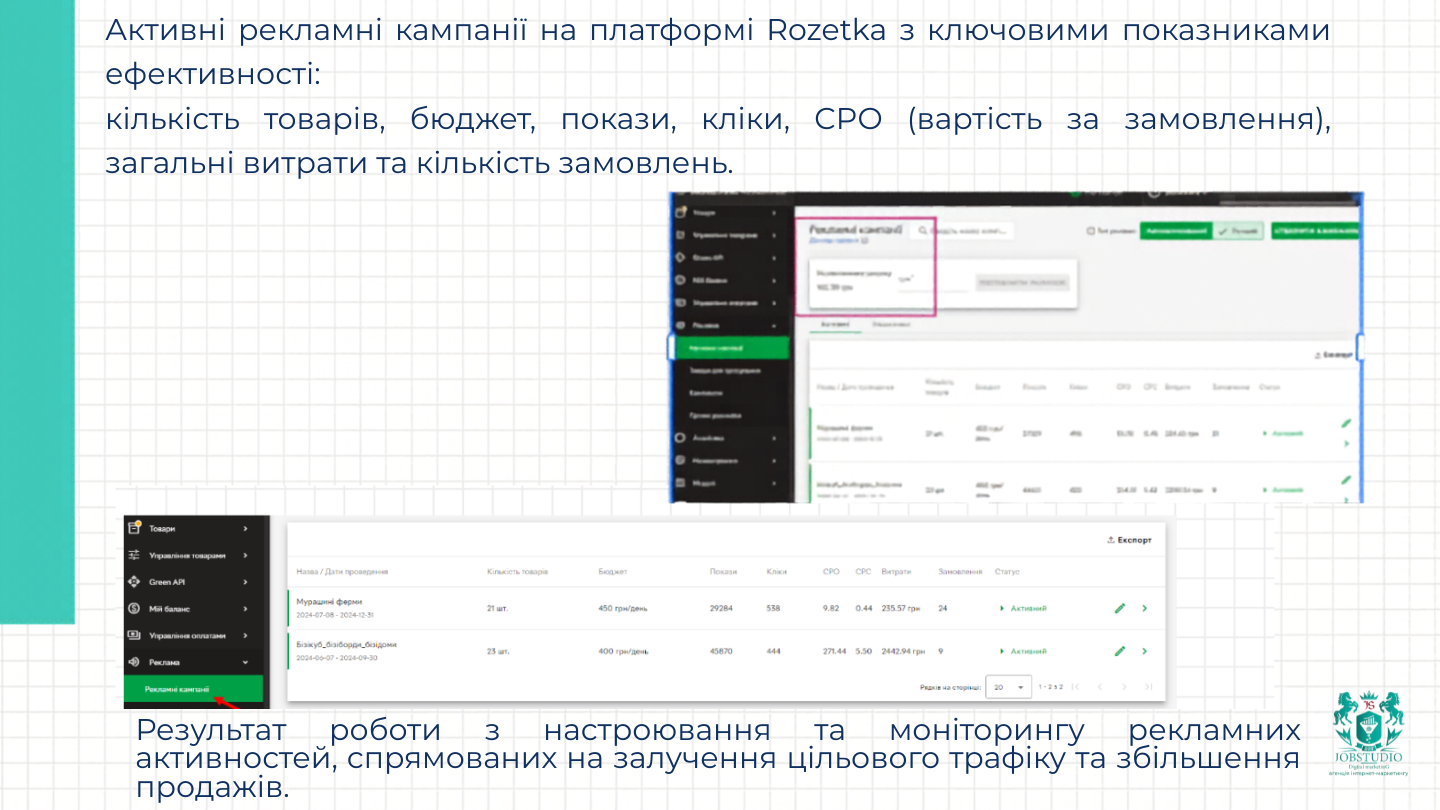Open the rows-per-page dropdown showing 20
This screenshot has width=1440, height=810.
pos(1008,687)
